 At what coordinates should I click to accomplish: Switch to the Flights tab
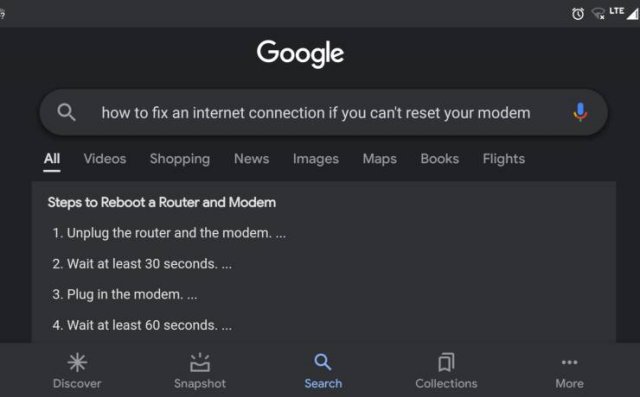click(x=504, y=159)
